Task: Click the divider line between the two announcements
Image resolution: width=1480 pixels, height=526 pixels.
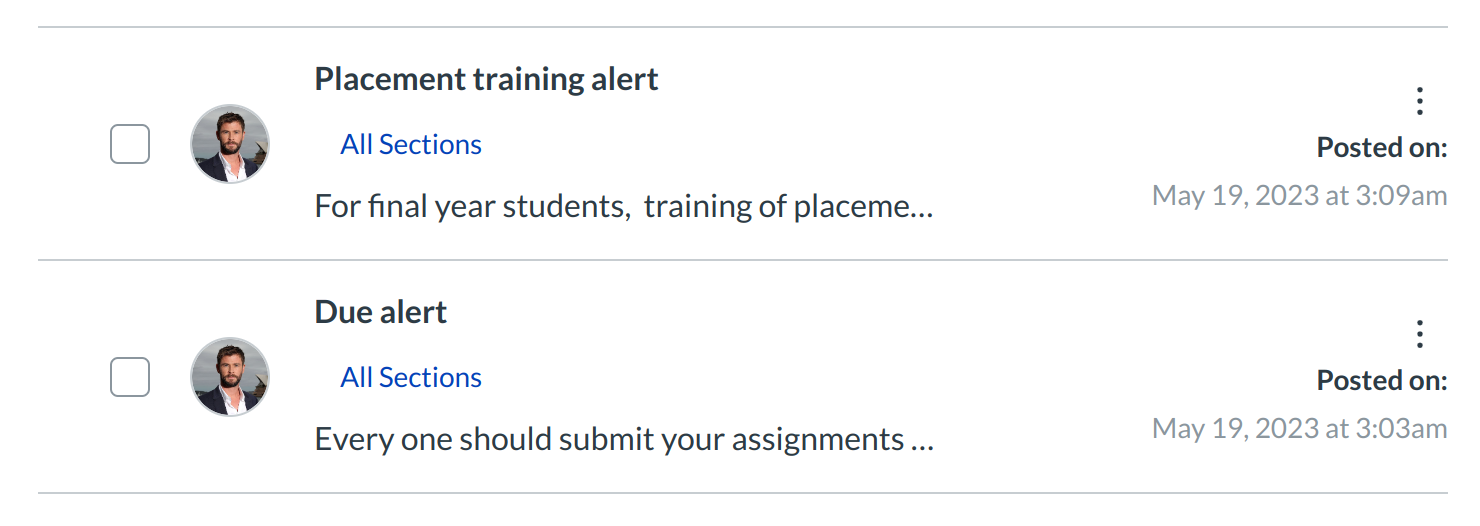Action: [742, 260]
